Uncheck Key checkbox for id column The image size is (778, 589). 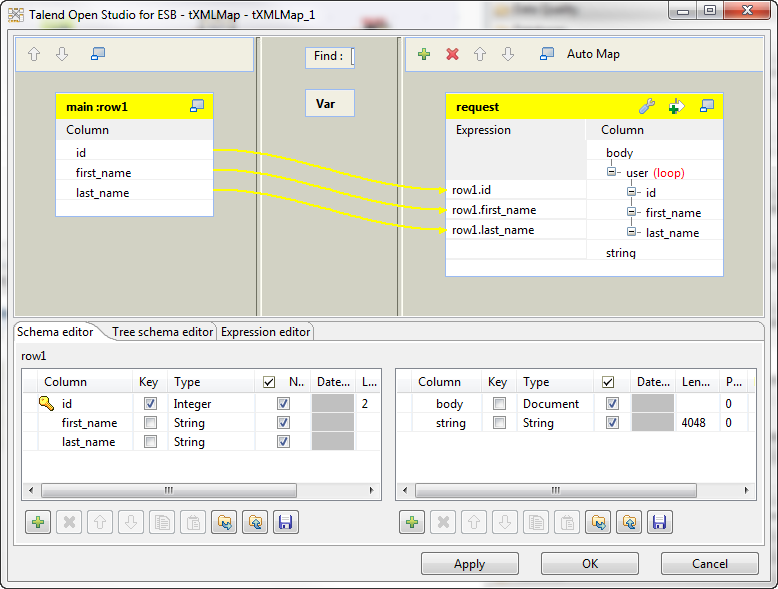point(150,404)
